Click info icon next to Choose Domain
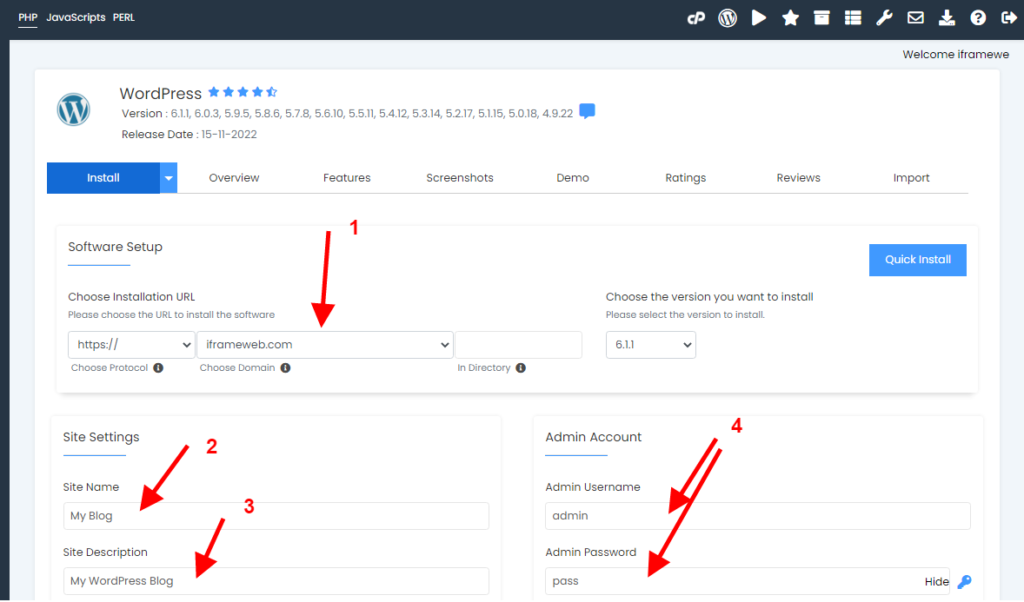1024x602 pixels. (285, 368)
